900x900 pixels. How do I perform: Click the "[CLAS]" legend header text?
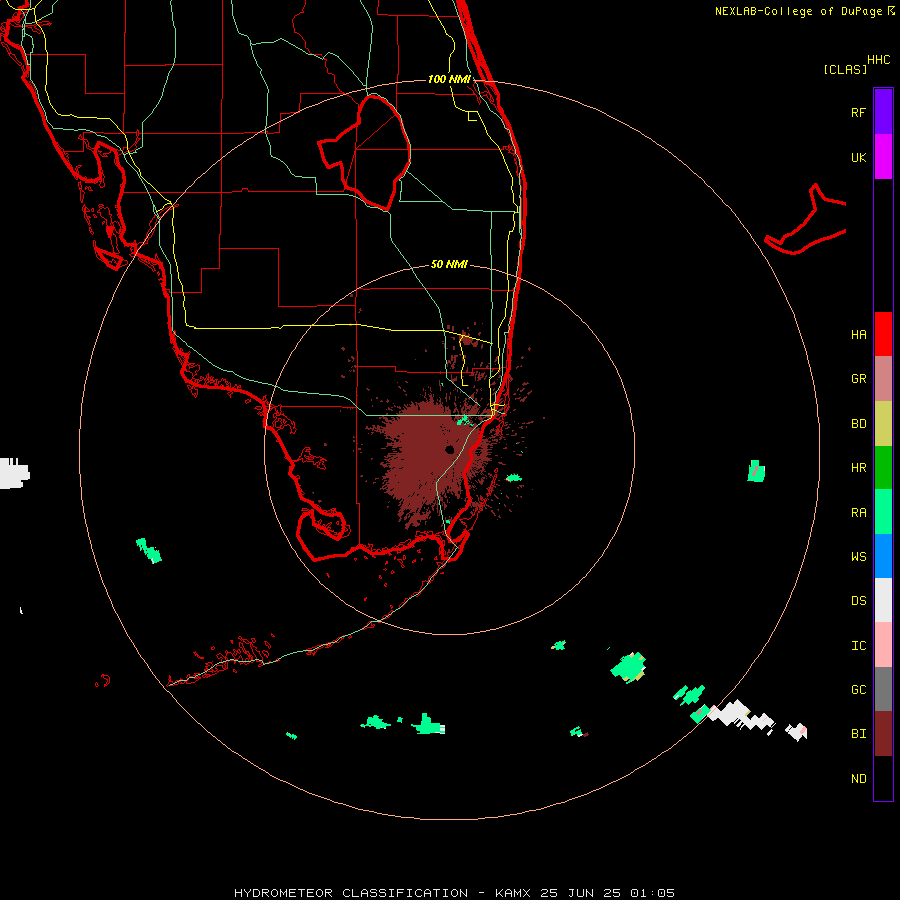[845, 69]
